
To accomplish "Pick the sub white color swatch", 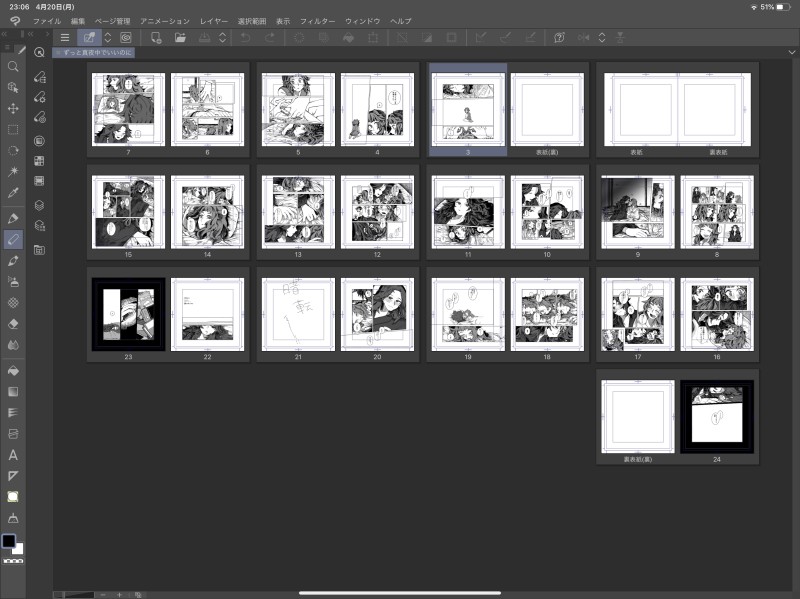I will [19, 549].
